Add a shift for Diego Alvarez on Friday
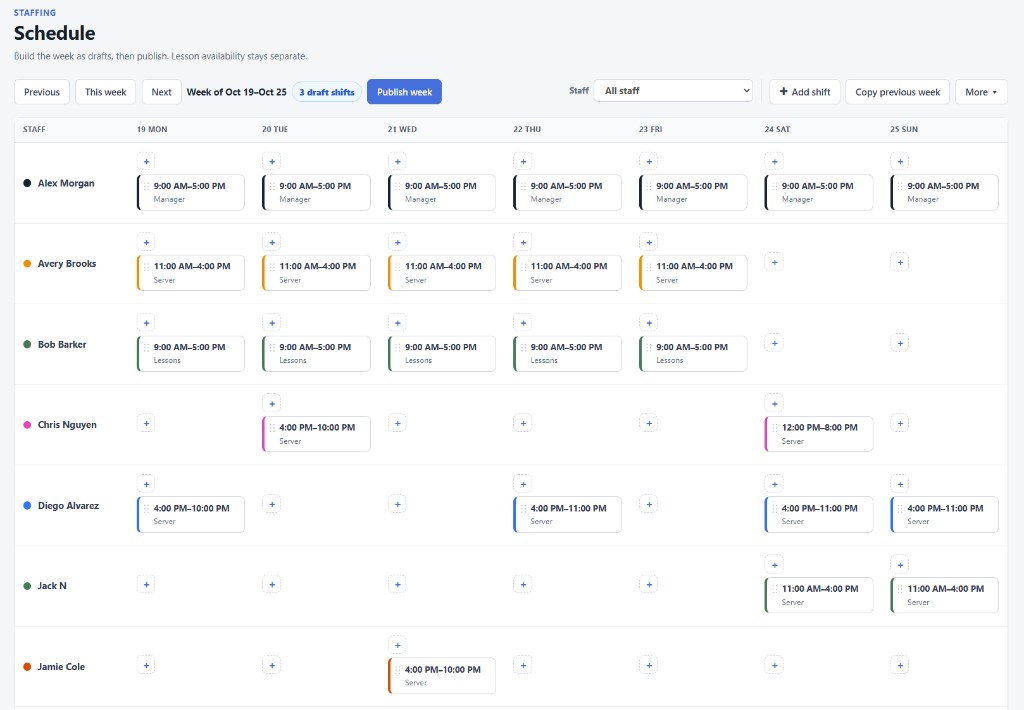1024x710 pixels. pos(649,504)
